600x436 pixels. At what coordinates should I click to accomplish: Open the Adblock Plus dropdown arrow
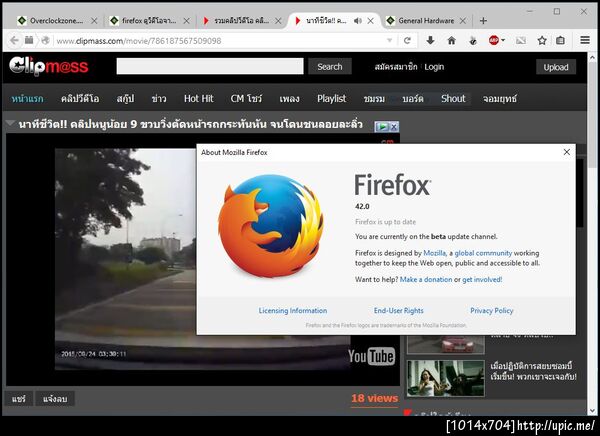click(503, 40)
